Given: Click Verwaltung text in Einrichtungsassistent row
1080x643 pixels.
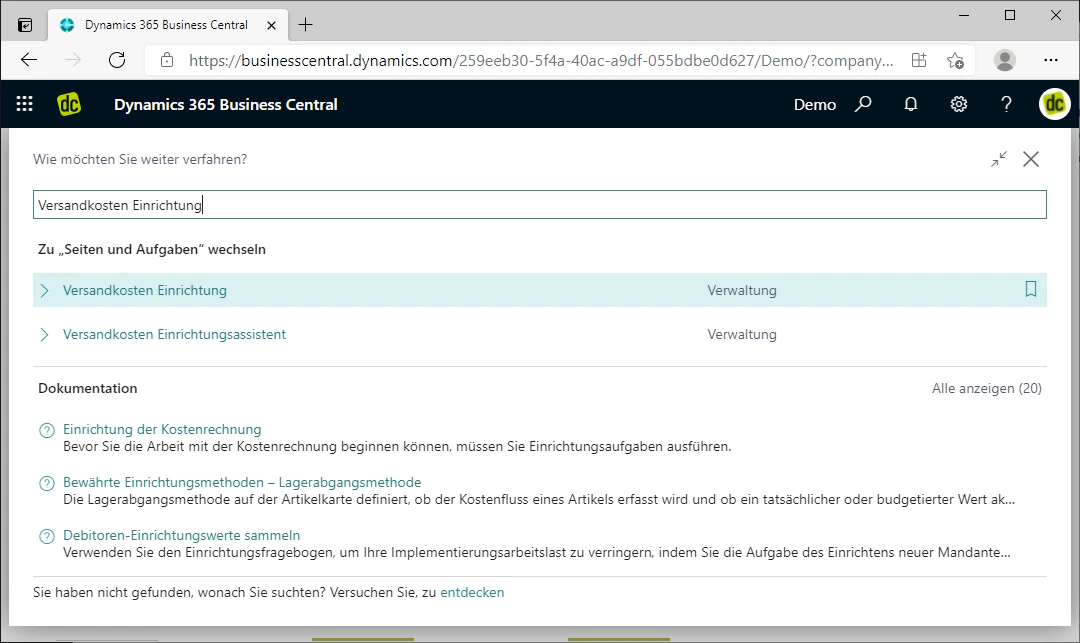Looking at the screenshot, I should [742, 335].
